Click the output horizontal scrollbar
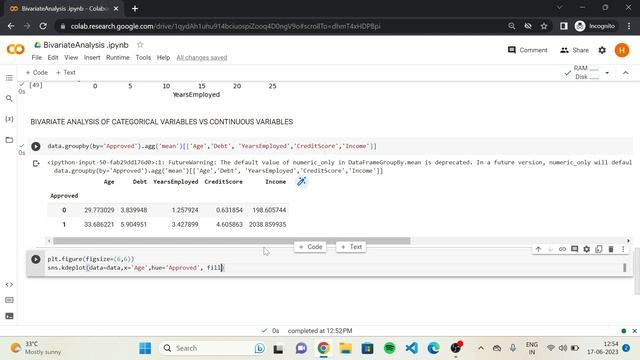 (x=231, y=241)
